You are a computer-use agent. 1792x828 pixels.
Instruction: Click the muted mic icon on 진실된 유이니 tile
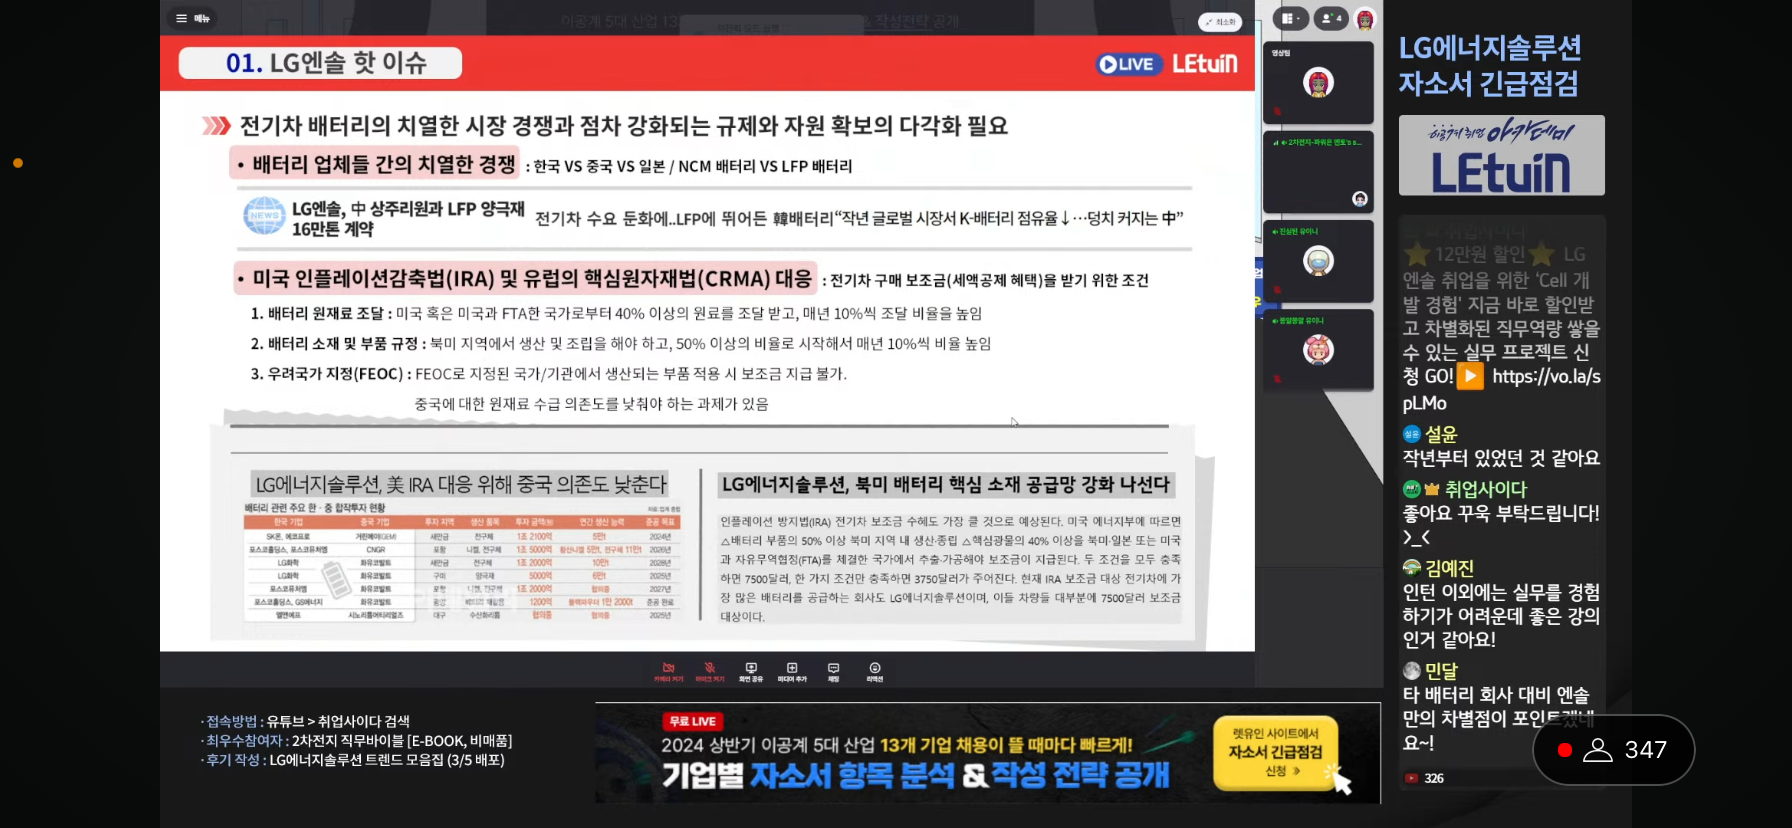1277,289
